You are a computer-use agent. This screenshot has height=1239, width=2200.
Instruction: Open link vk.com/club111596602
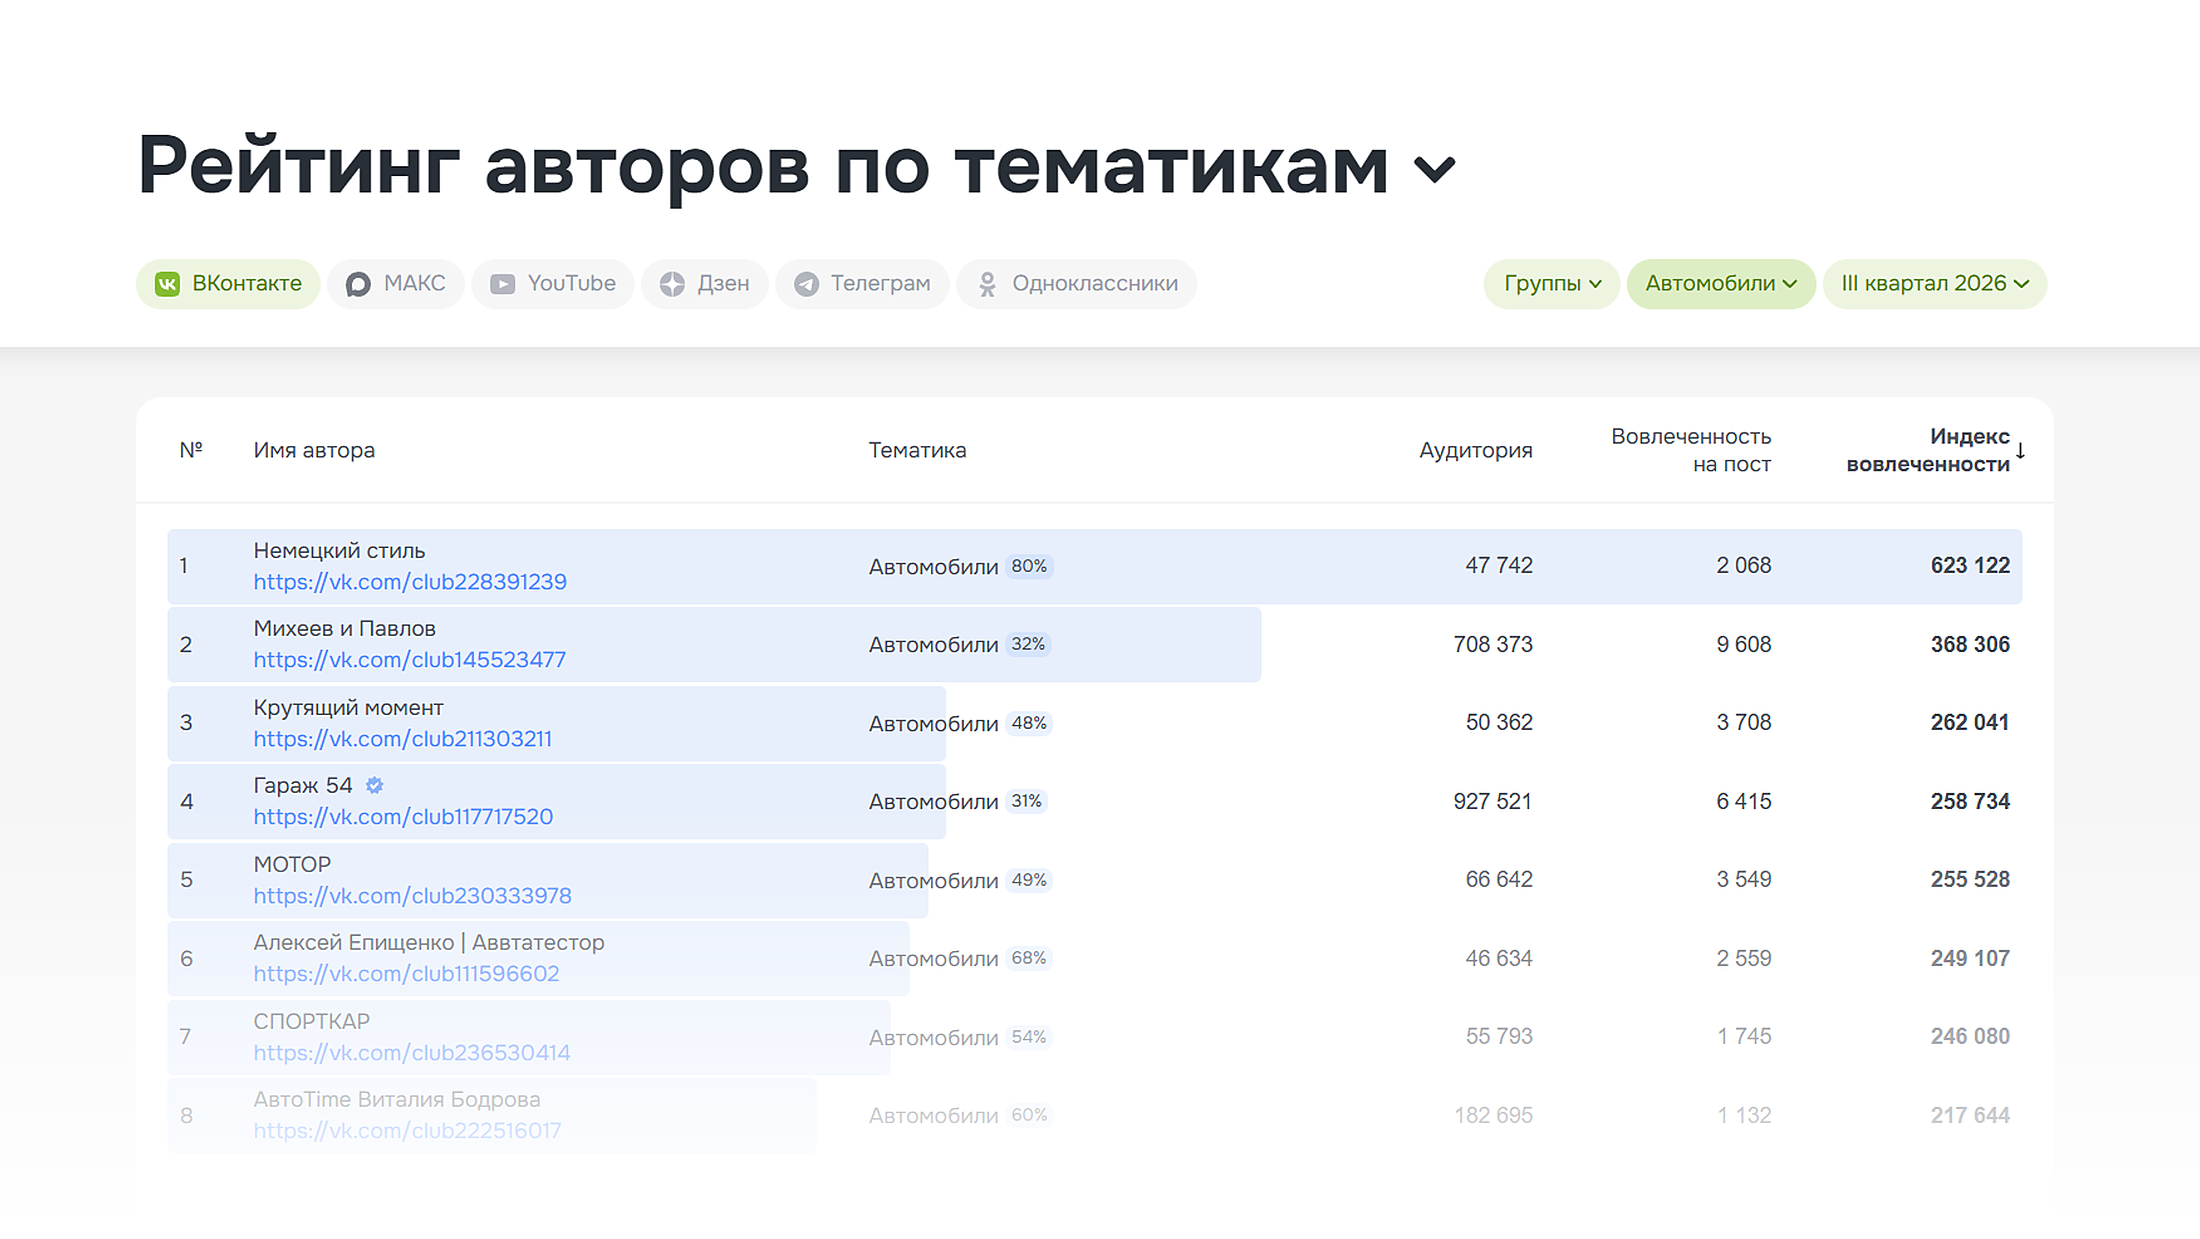[406, 974]
